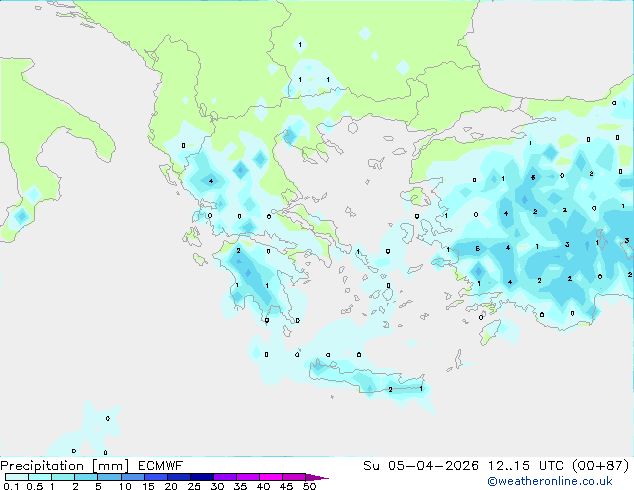
Task: Click the '4' precipitation value over northwestern Greece
Action: click(211, 181)
